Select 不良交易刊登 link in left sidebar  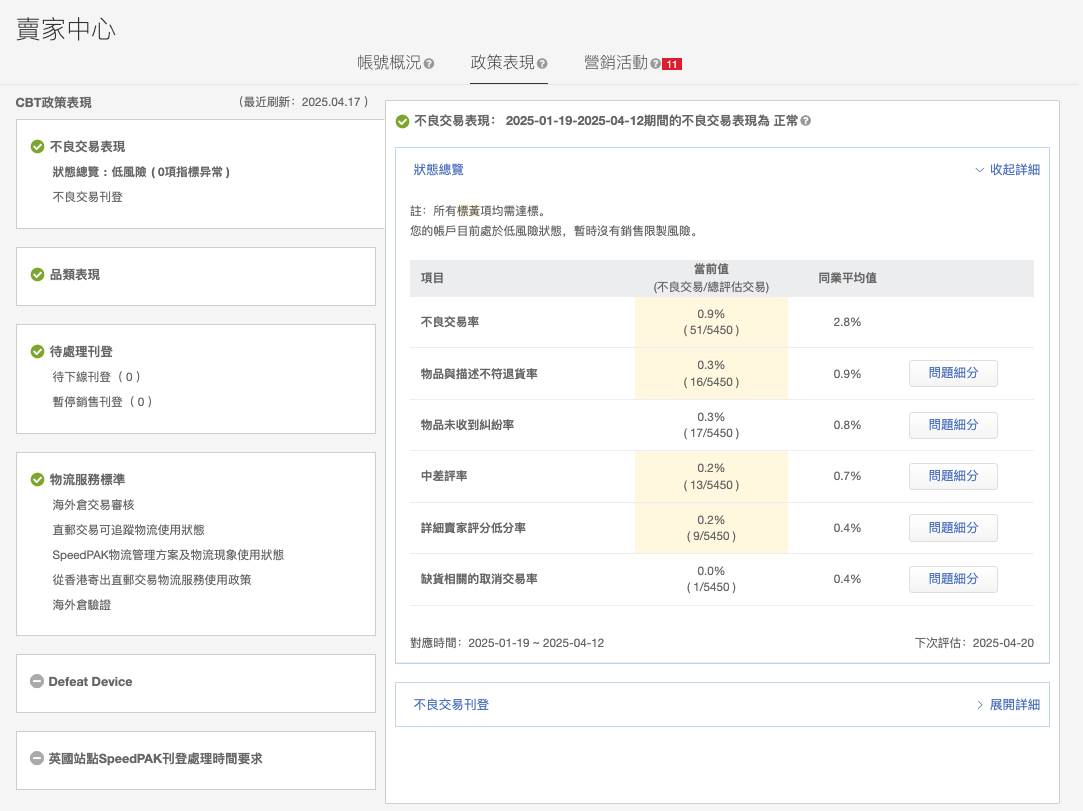pos(88,197)
